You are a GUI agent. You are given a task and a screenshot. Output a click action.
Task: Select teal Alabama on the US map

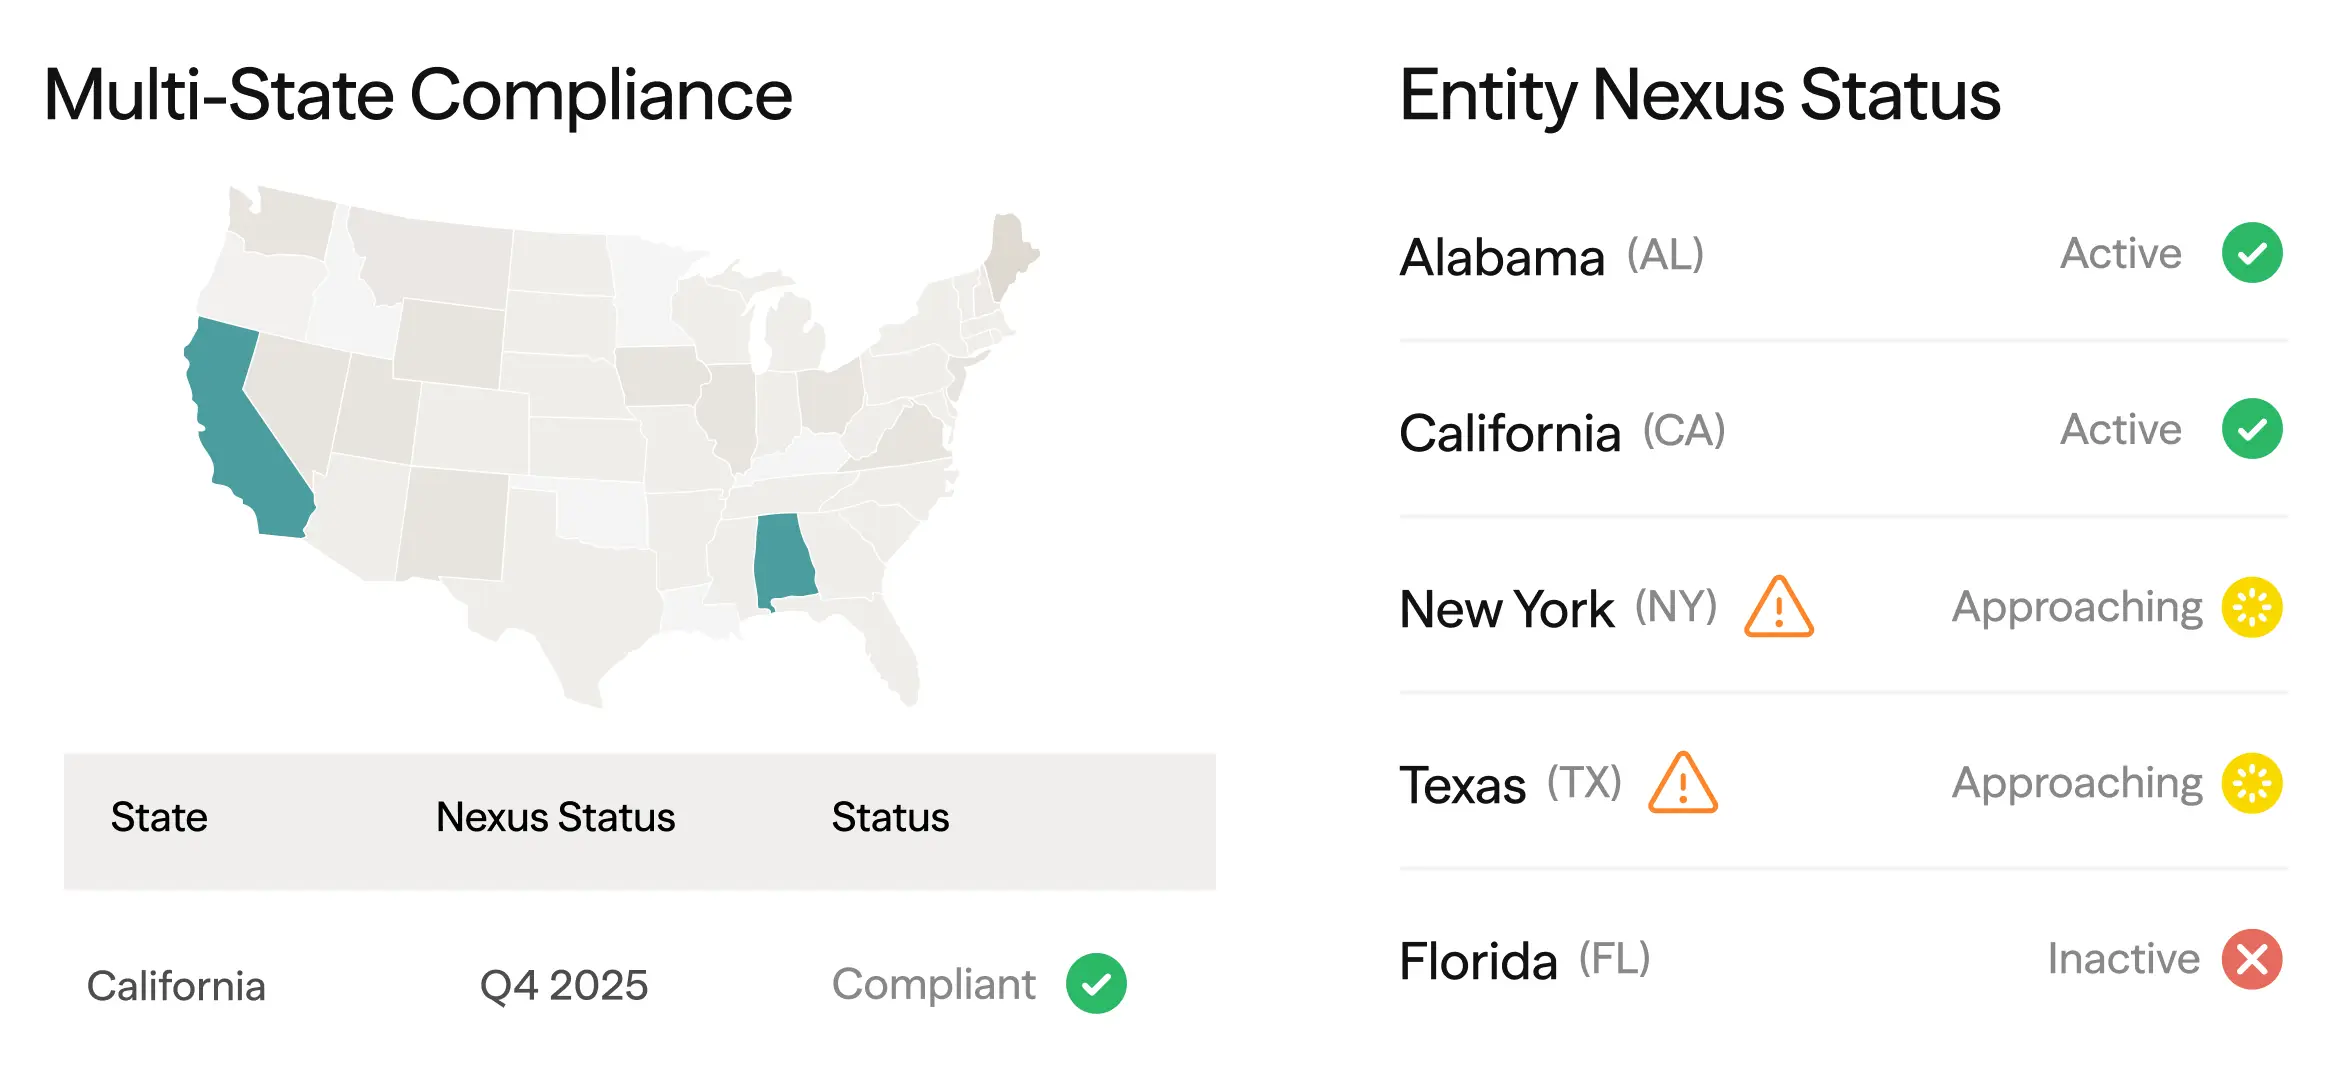[x=783, y=560]
